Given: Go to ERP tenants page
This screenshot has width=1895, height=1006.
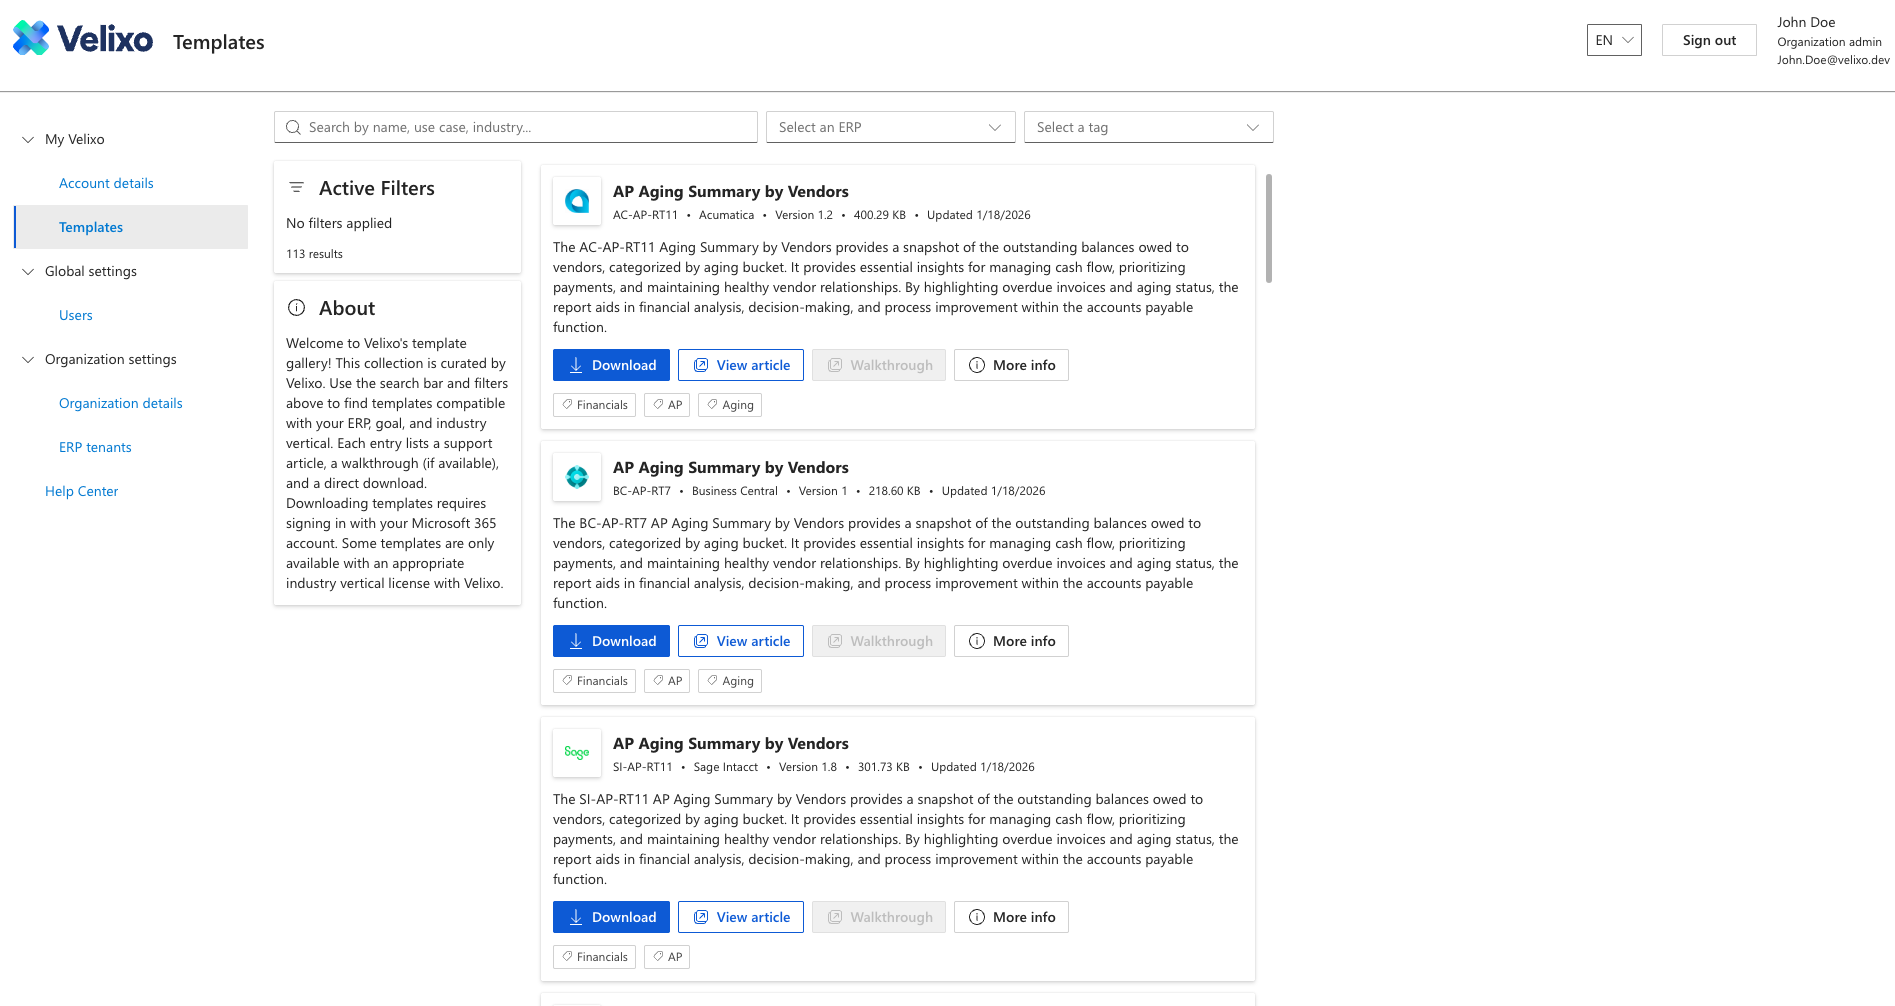Looking at the screenshot, I should pyautogui.click(x=95, y=448).
